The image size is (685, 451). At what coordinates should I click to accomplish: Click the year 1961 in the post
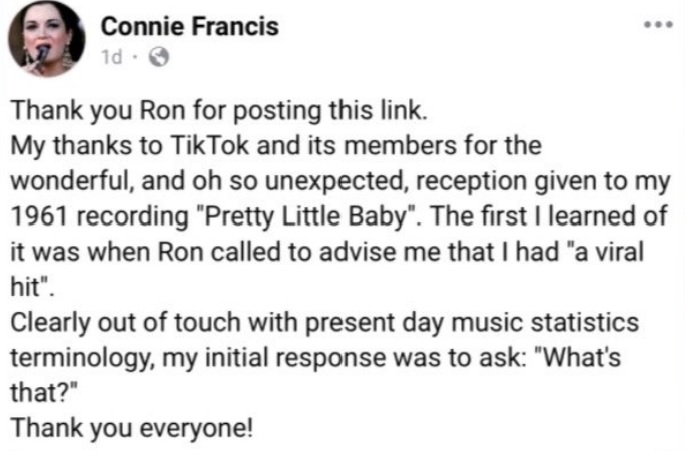click(39, 216)
